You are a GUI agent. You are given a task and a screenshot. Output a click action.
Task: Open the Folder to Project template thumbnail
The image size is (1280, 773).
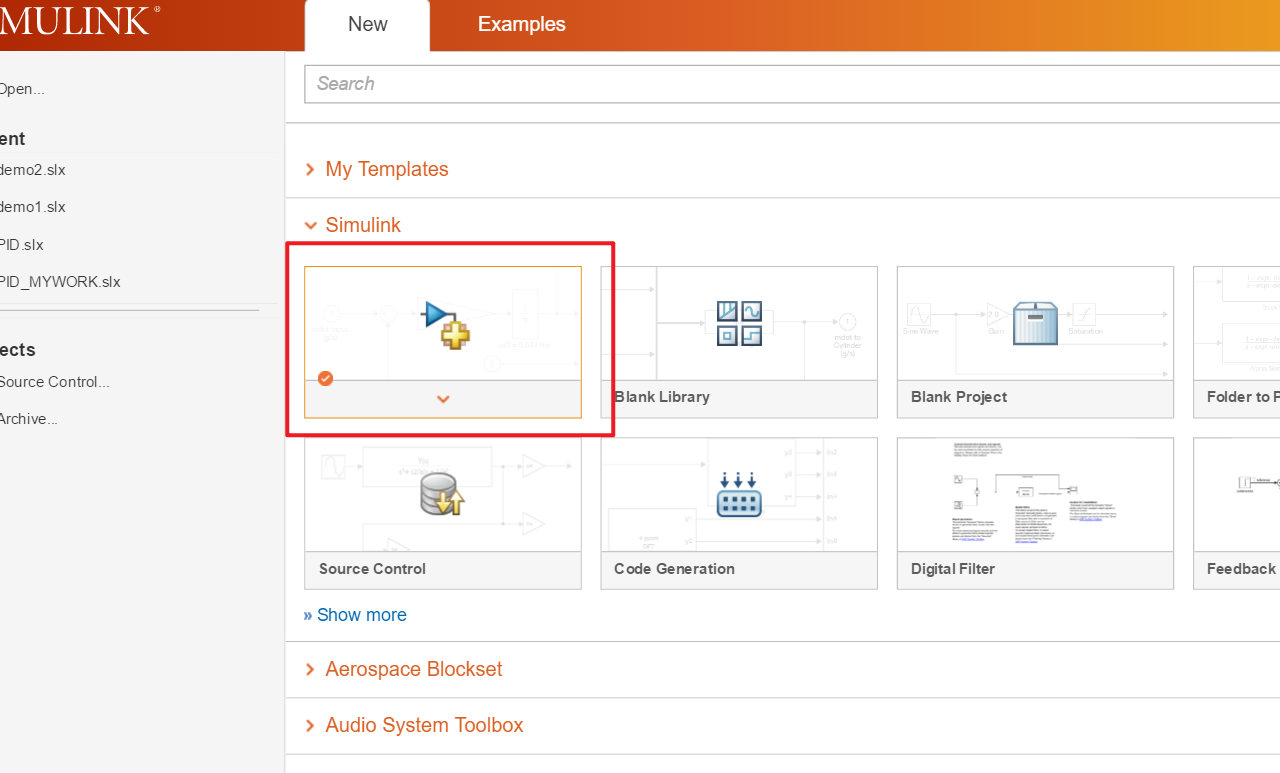(x=1236, y=323)
